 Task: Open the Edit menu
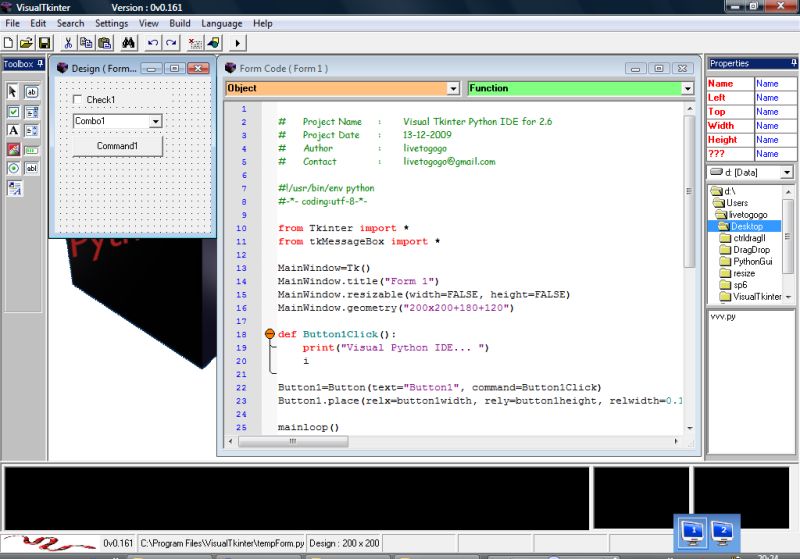pos(38,23)
